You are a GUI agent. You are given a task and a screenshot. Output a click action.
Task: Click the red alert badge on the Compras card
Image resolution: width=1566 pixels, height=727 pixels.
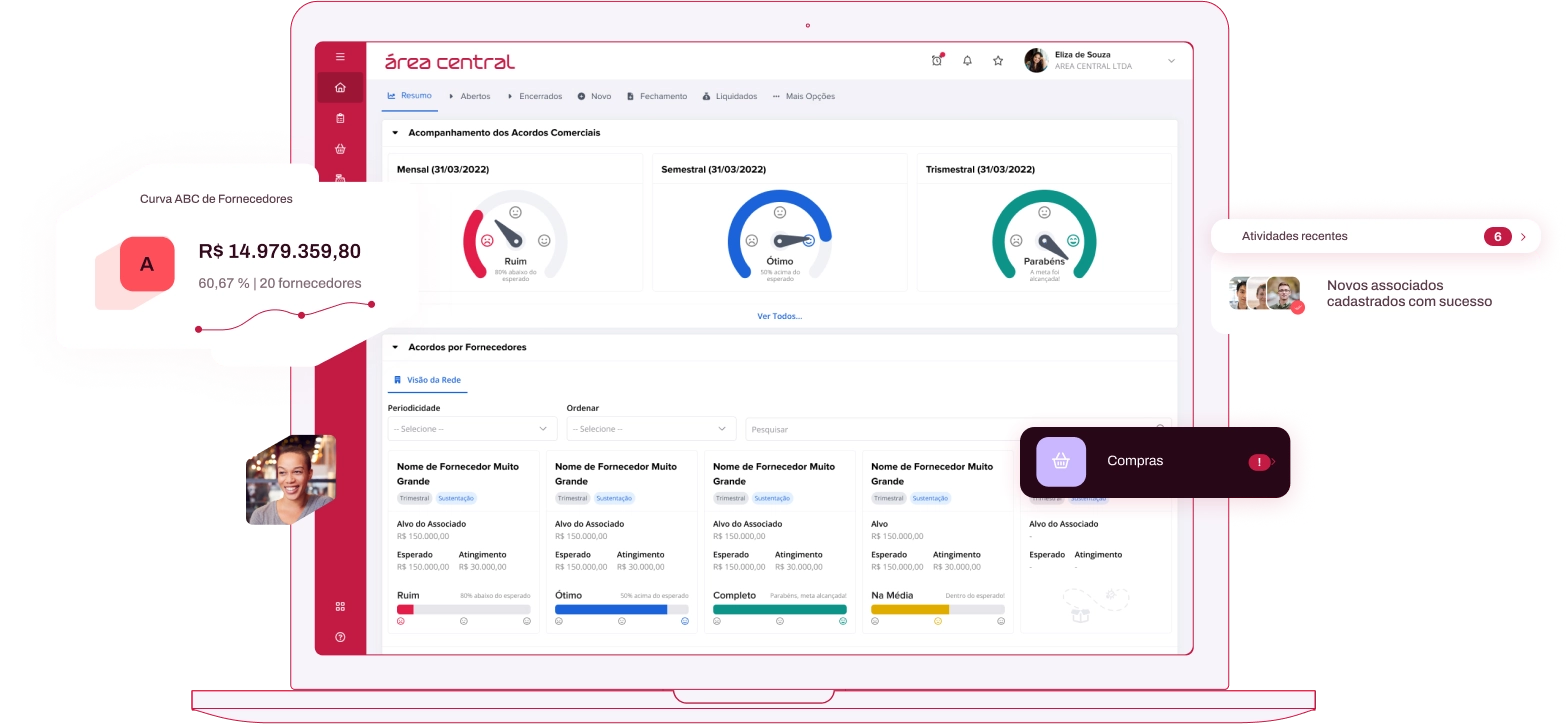click(1259, 462)
